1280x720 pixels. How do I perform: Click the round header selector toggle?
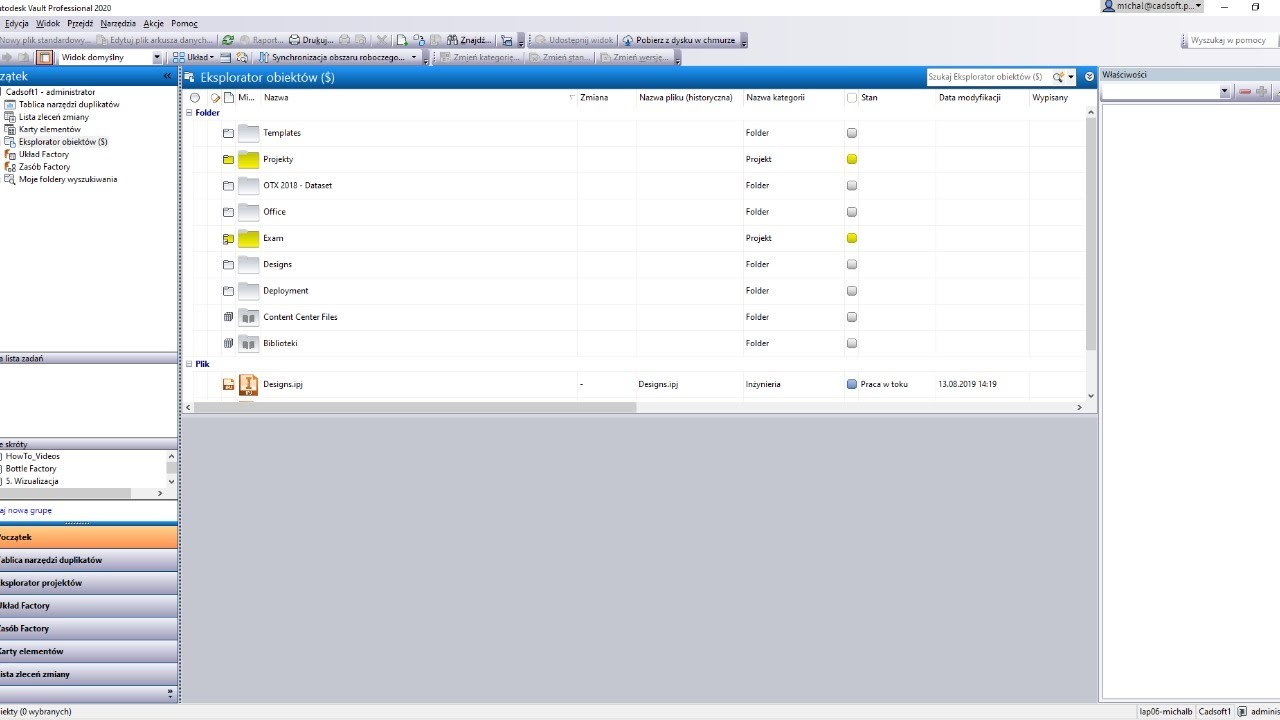pyautogui.click(x=195, y=98)
